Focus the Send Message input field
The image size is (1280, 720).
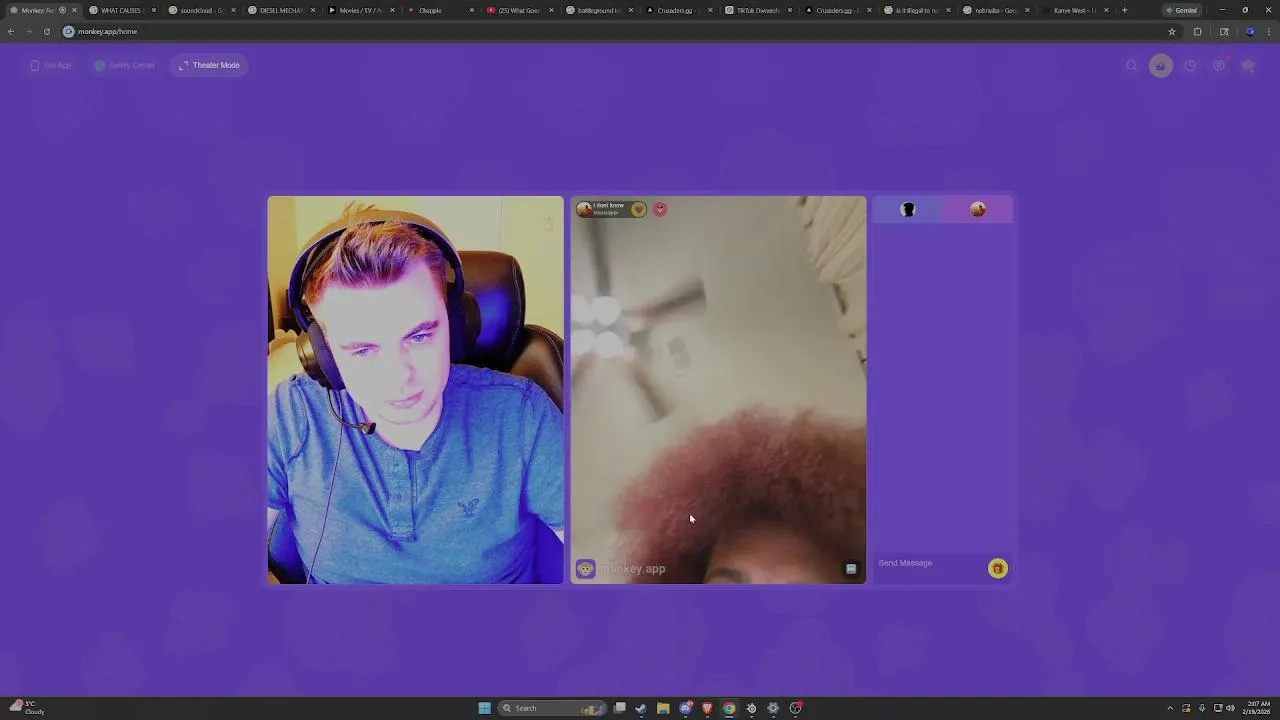tap(930, 563)
